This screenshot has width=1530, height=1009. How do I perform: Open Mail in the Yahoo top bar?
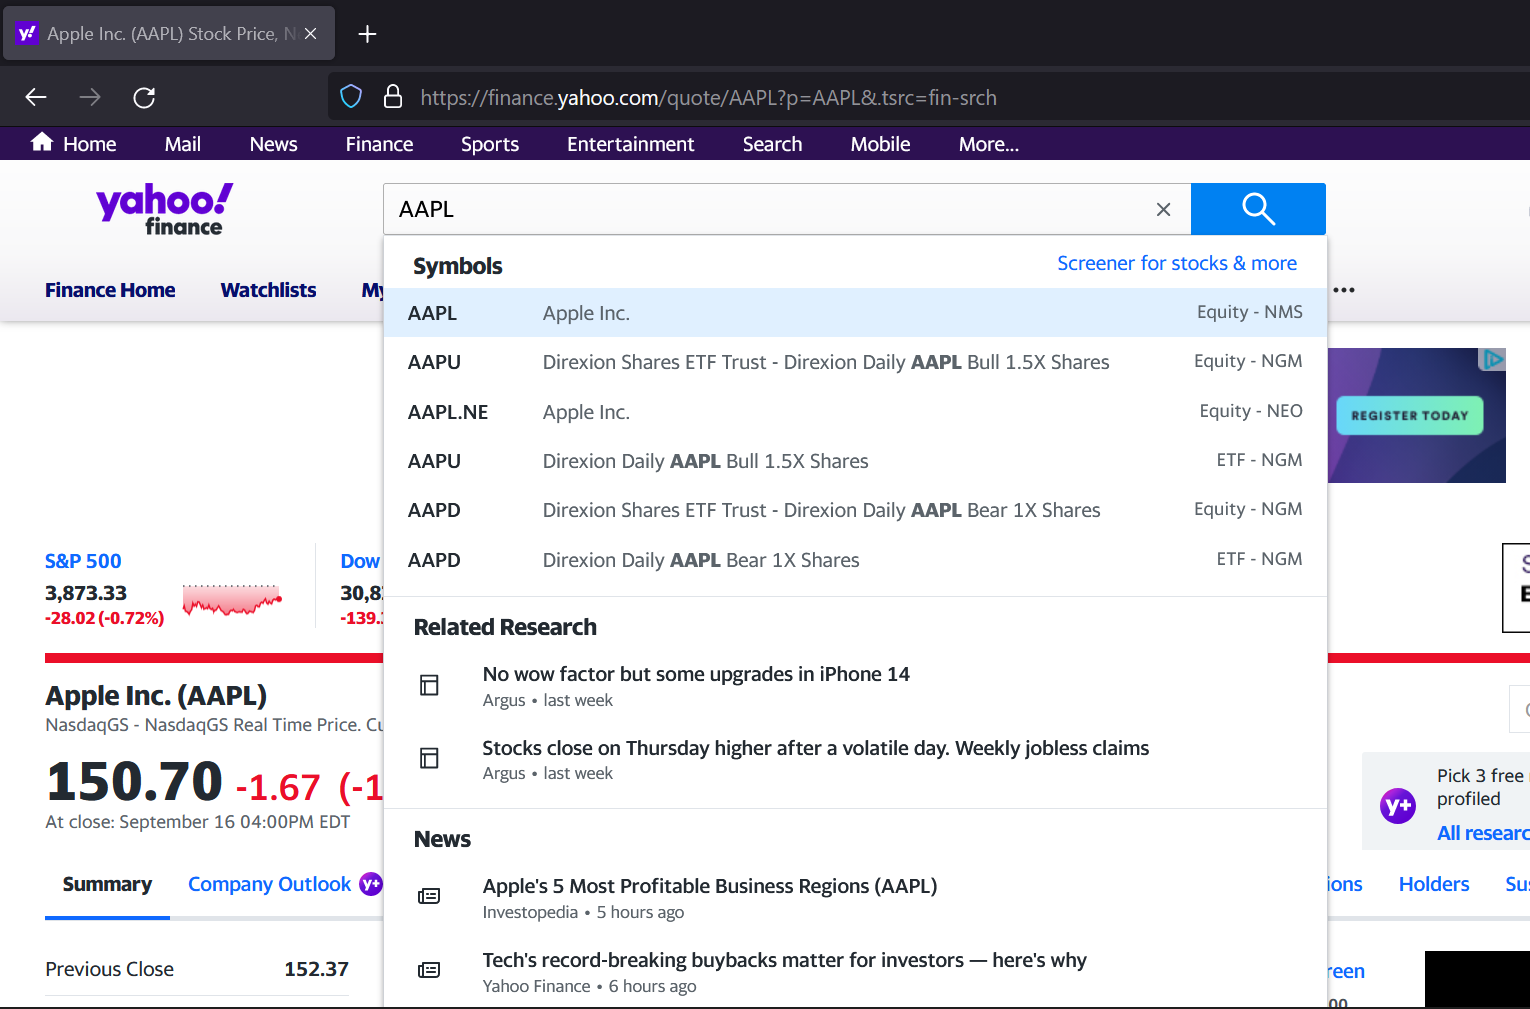click(x=183, y=144)
